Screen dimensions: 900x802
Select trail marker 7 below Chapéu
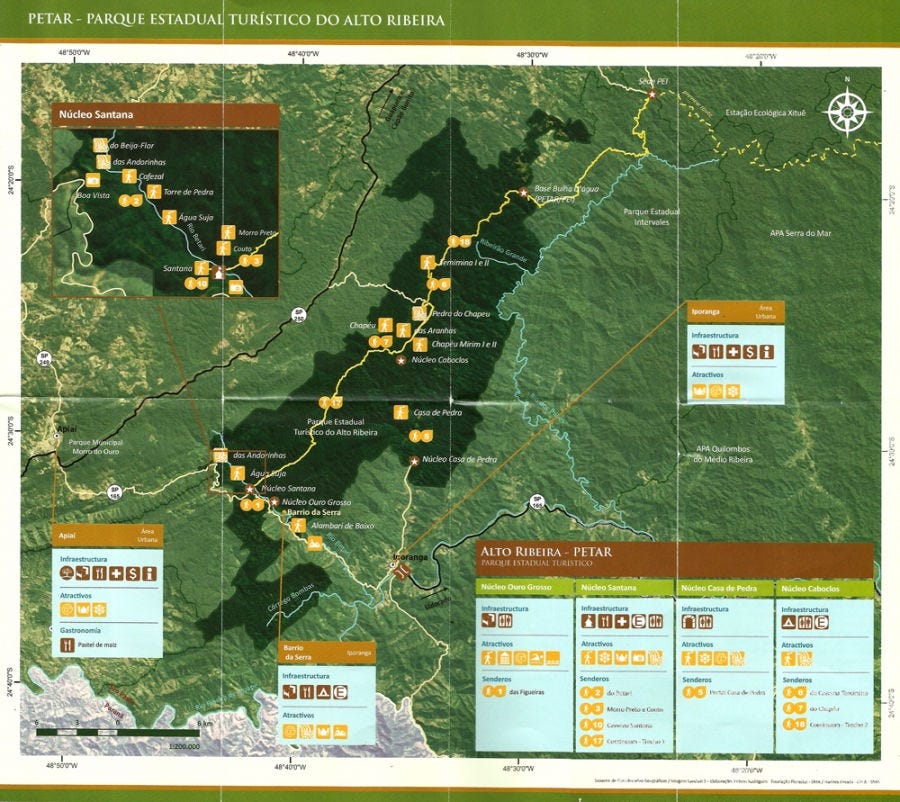[380, 342]
